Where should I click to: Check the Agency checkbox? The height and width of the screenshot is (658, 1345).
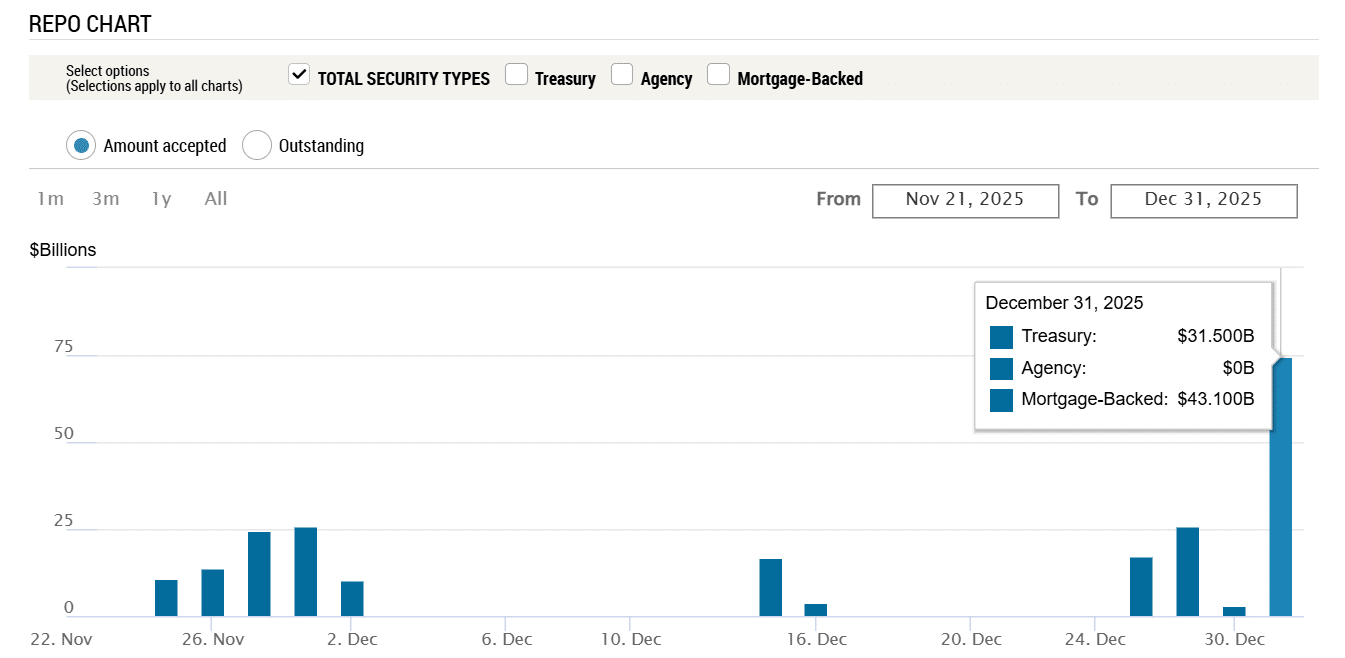point(622,75)
